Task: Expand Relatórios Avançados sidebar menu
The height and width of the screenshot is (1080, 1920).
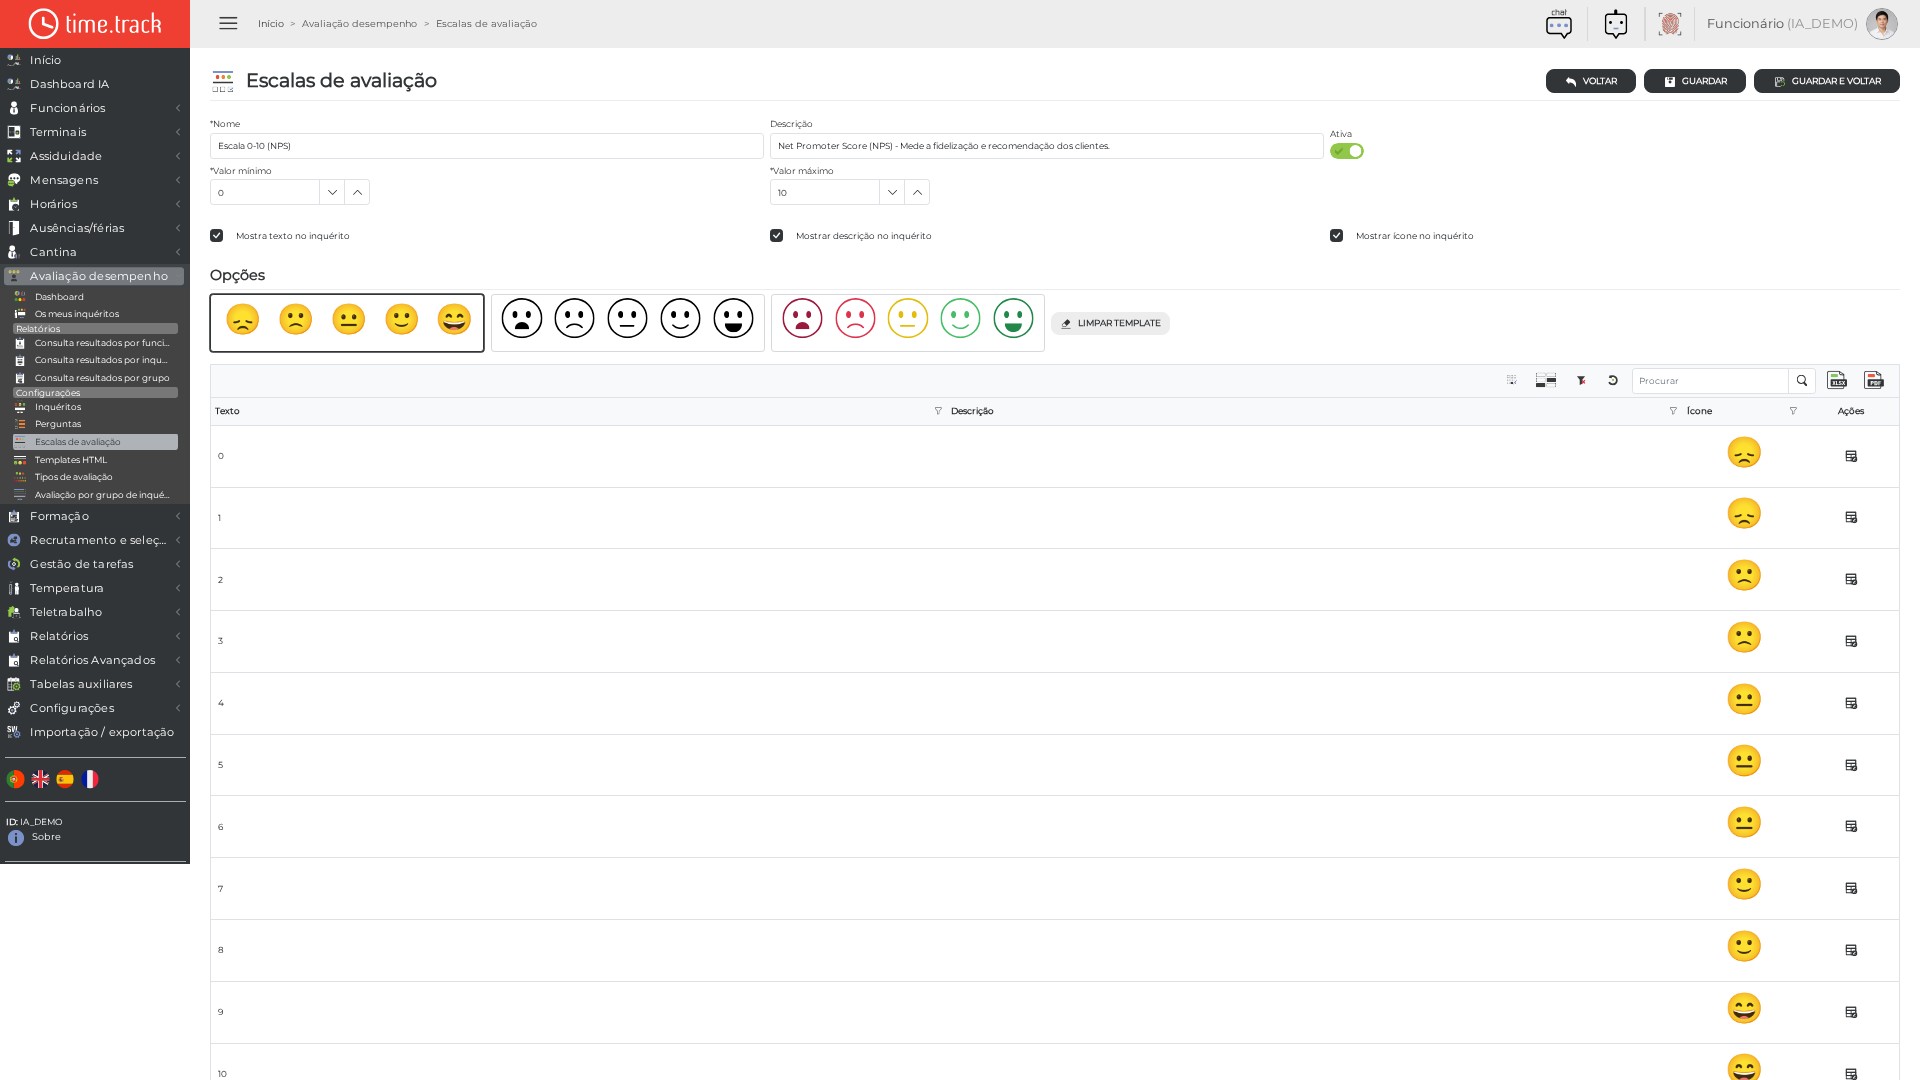Action: (x=94, y=660)
